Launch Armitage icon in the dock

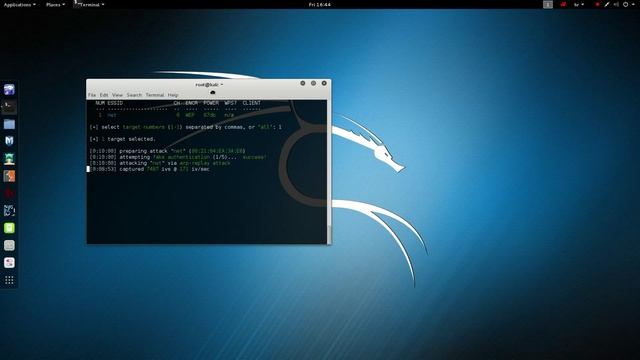[9, 158]
